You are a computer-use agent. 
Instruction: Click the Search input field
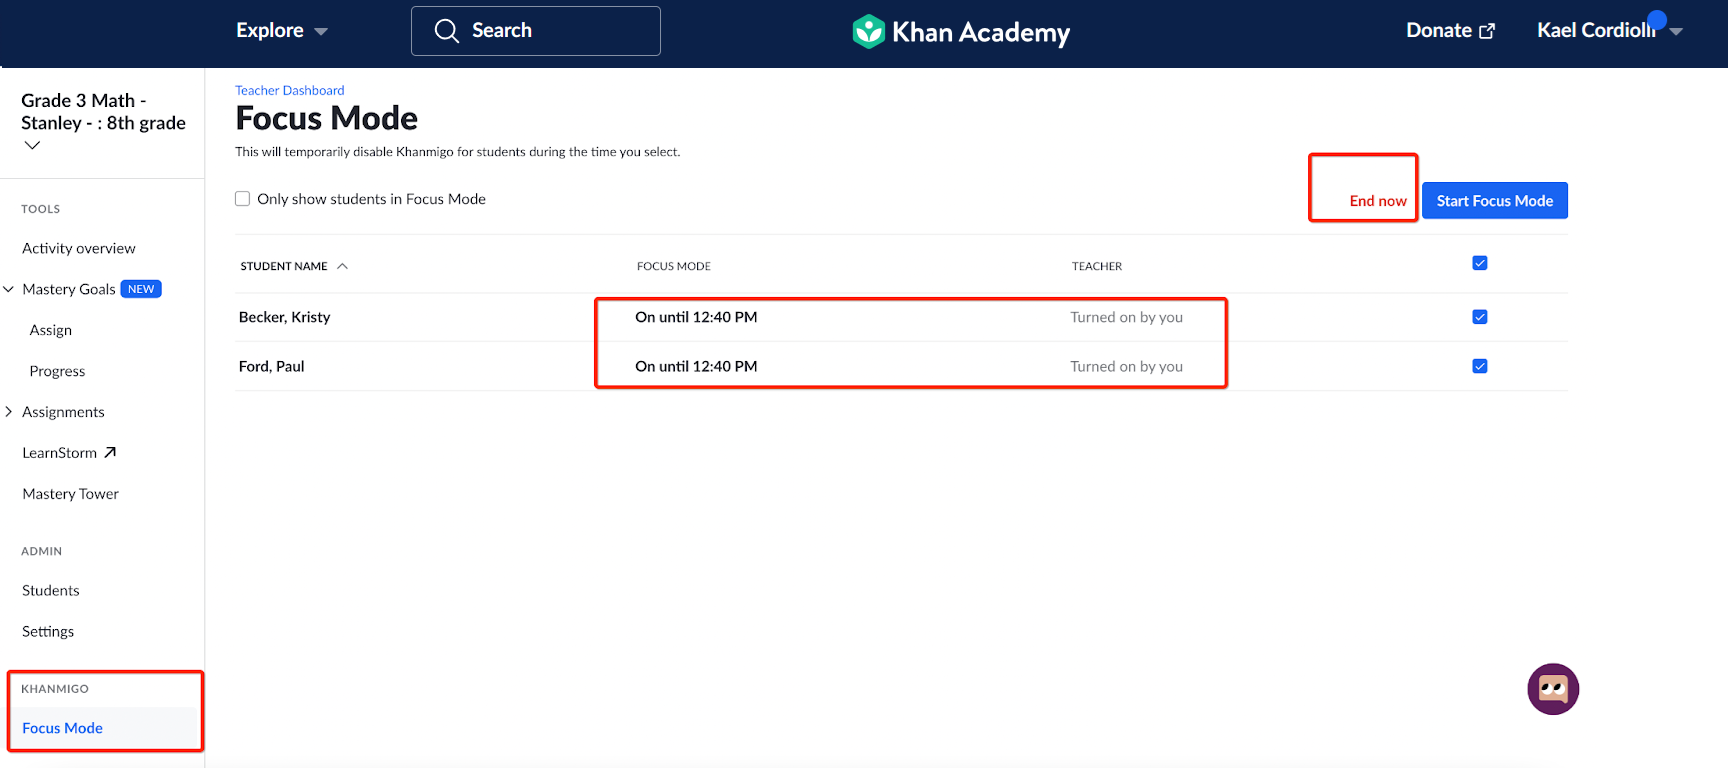tap(536, 31)
